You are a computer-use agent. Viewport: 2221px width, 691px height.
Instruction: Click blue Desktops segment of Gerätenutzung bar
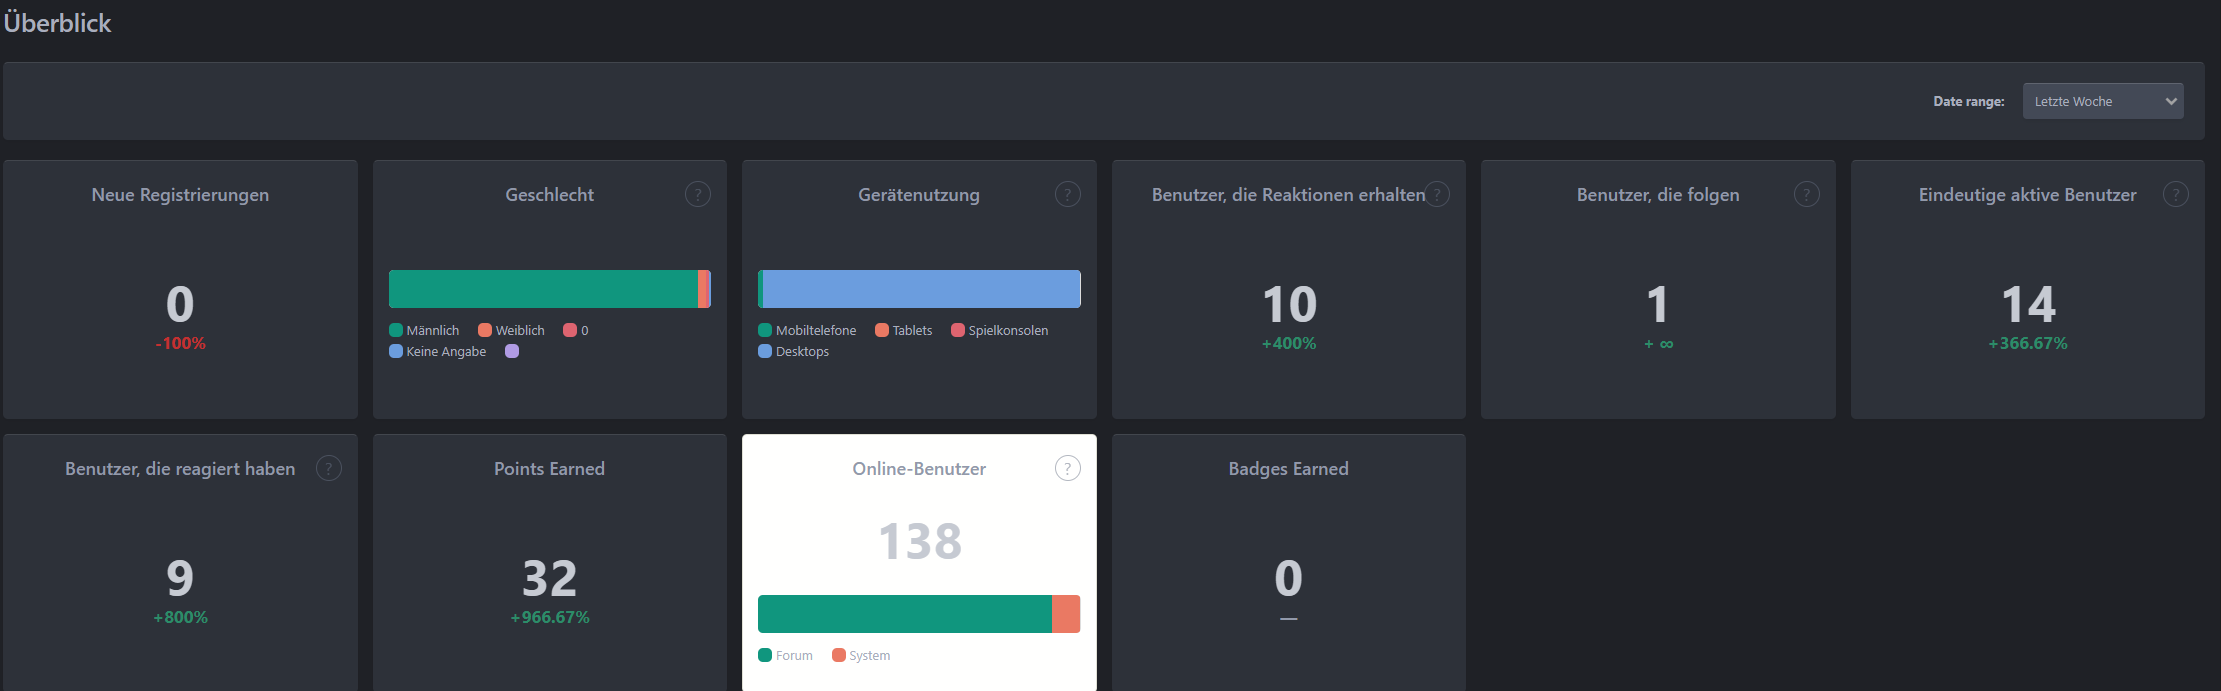click(921, 289)
